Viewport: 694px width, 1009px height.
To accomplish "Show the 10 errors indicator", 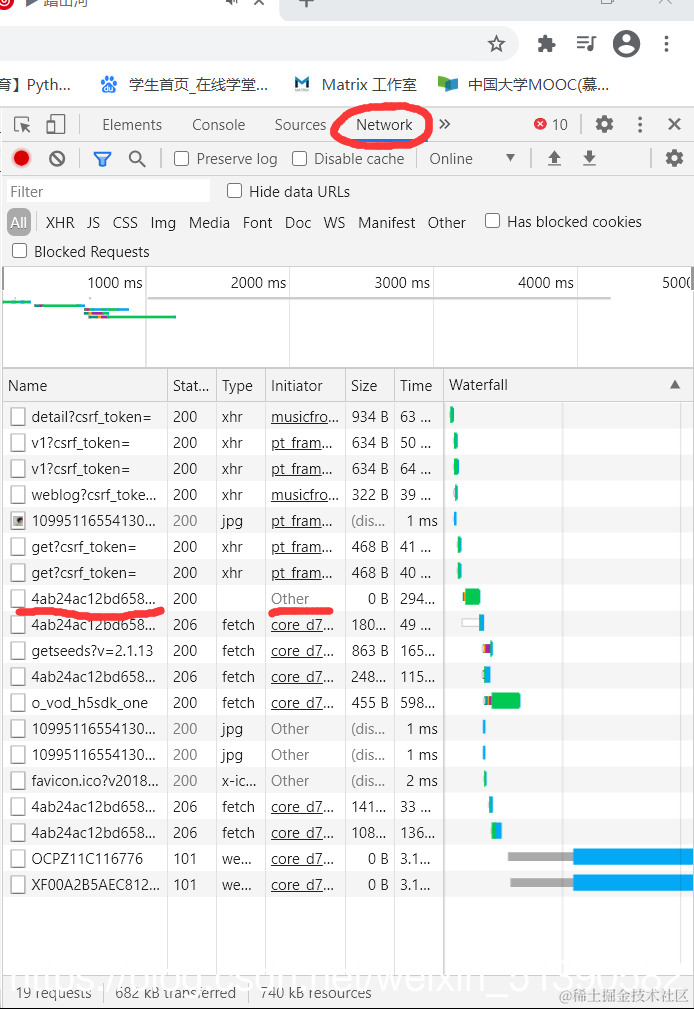I will (x=551, y=124).
